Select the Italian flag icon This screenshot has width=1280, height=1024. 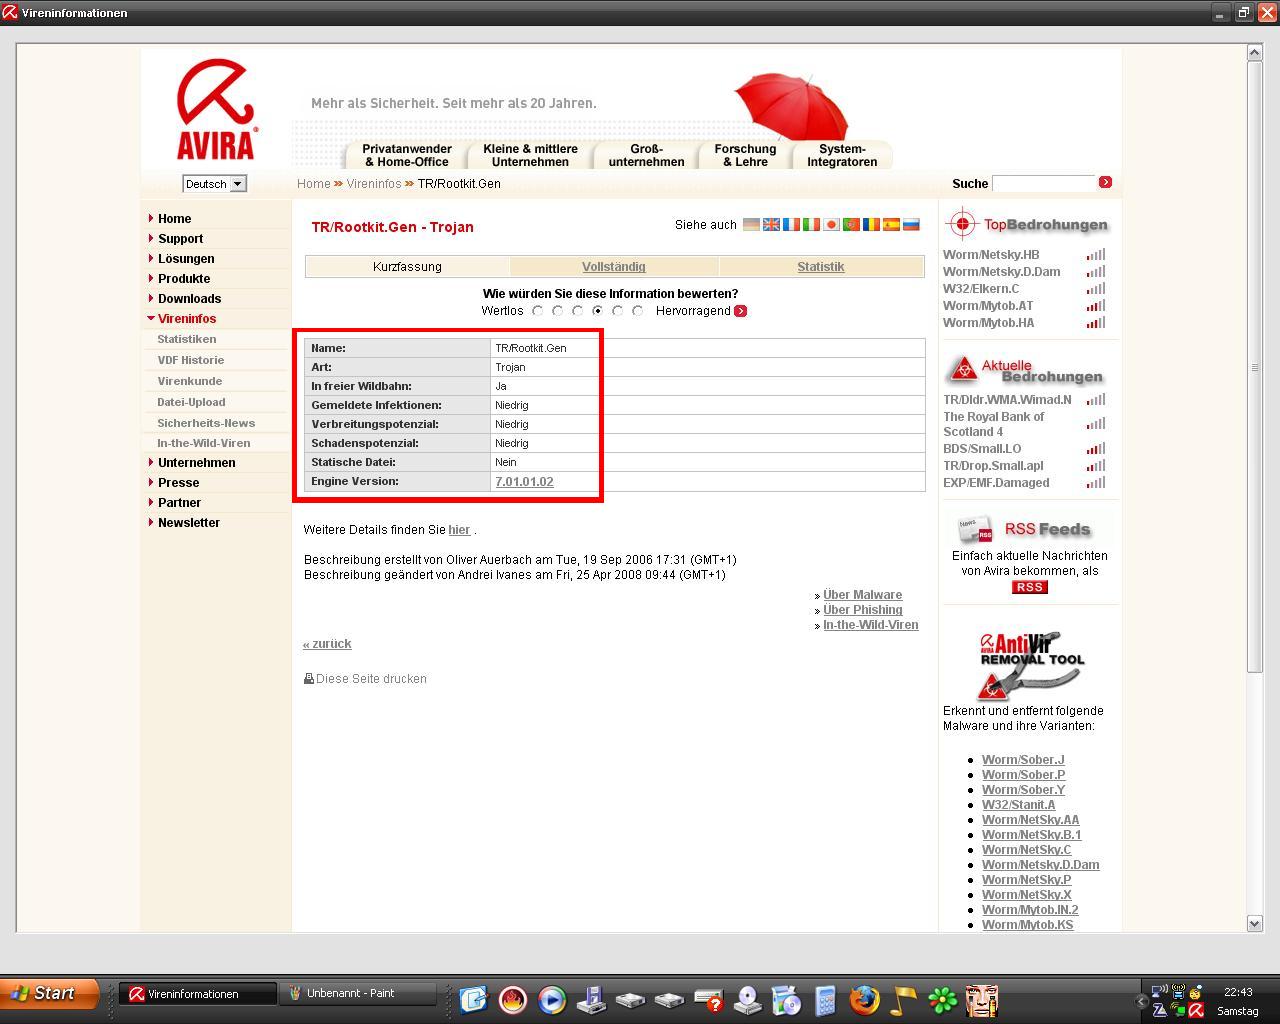811,225
